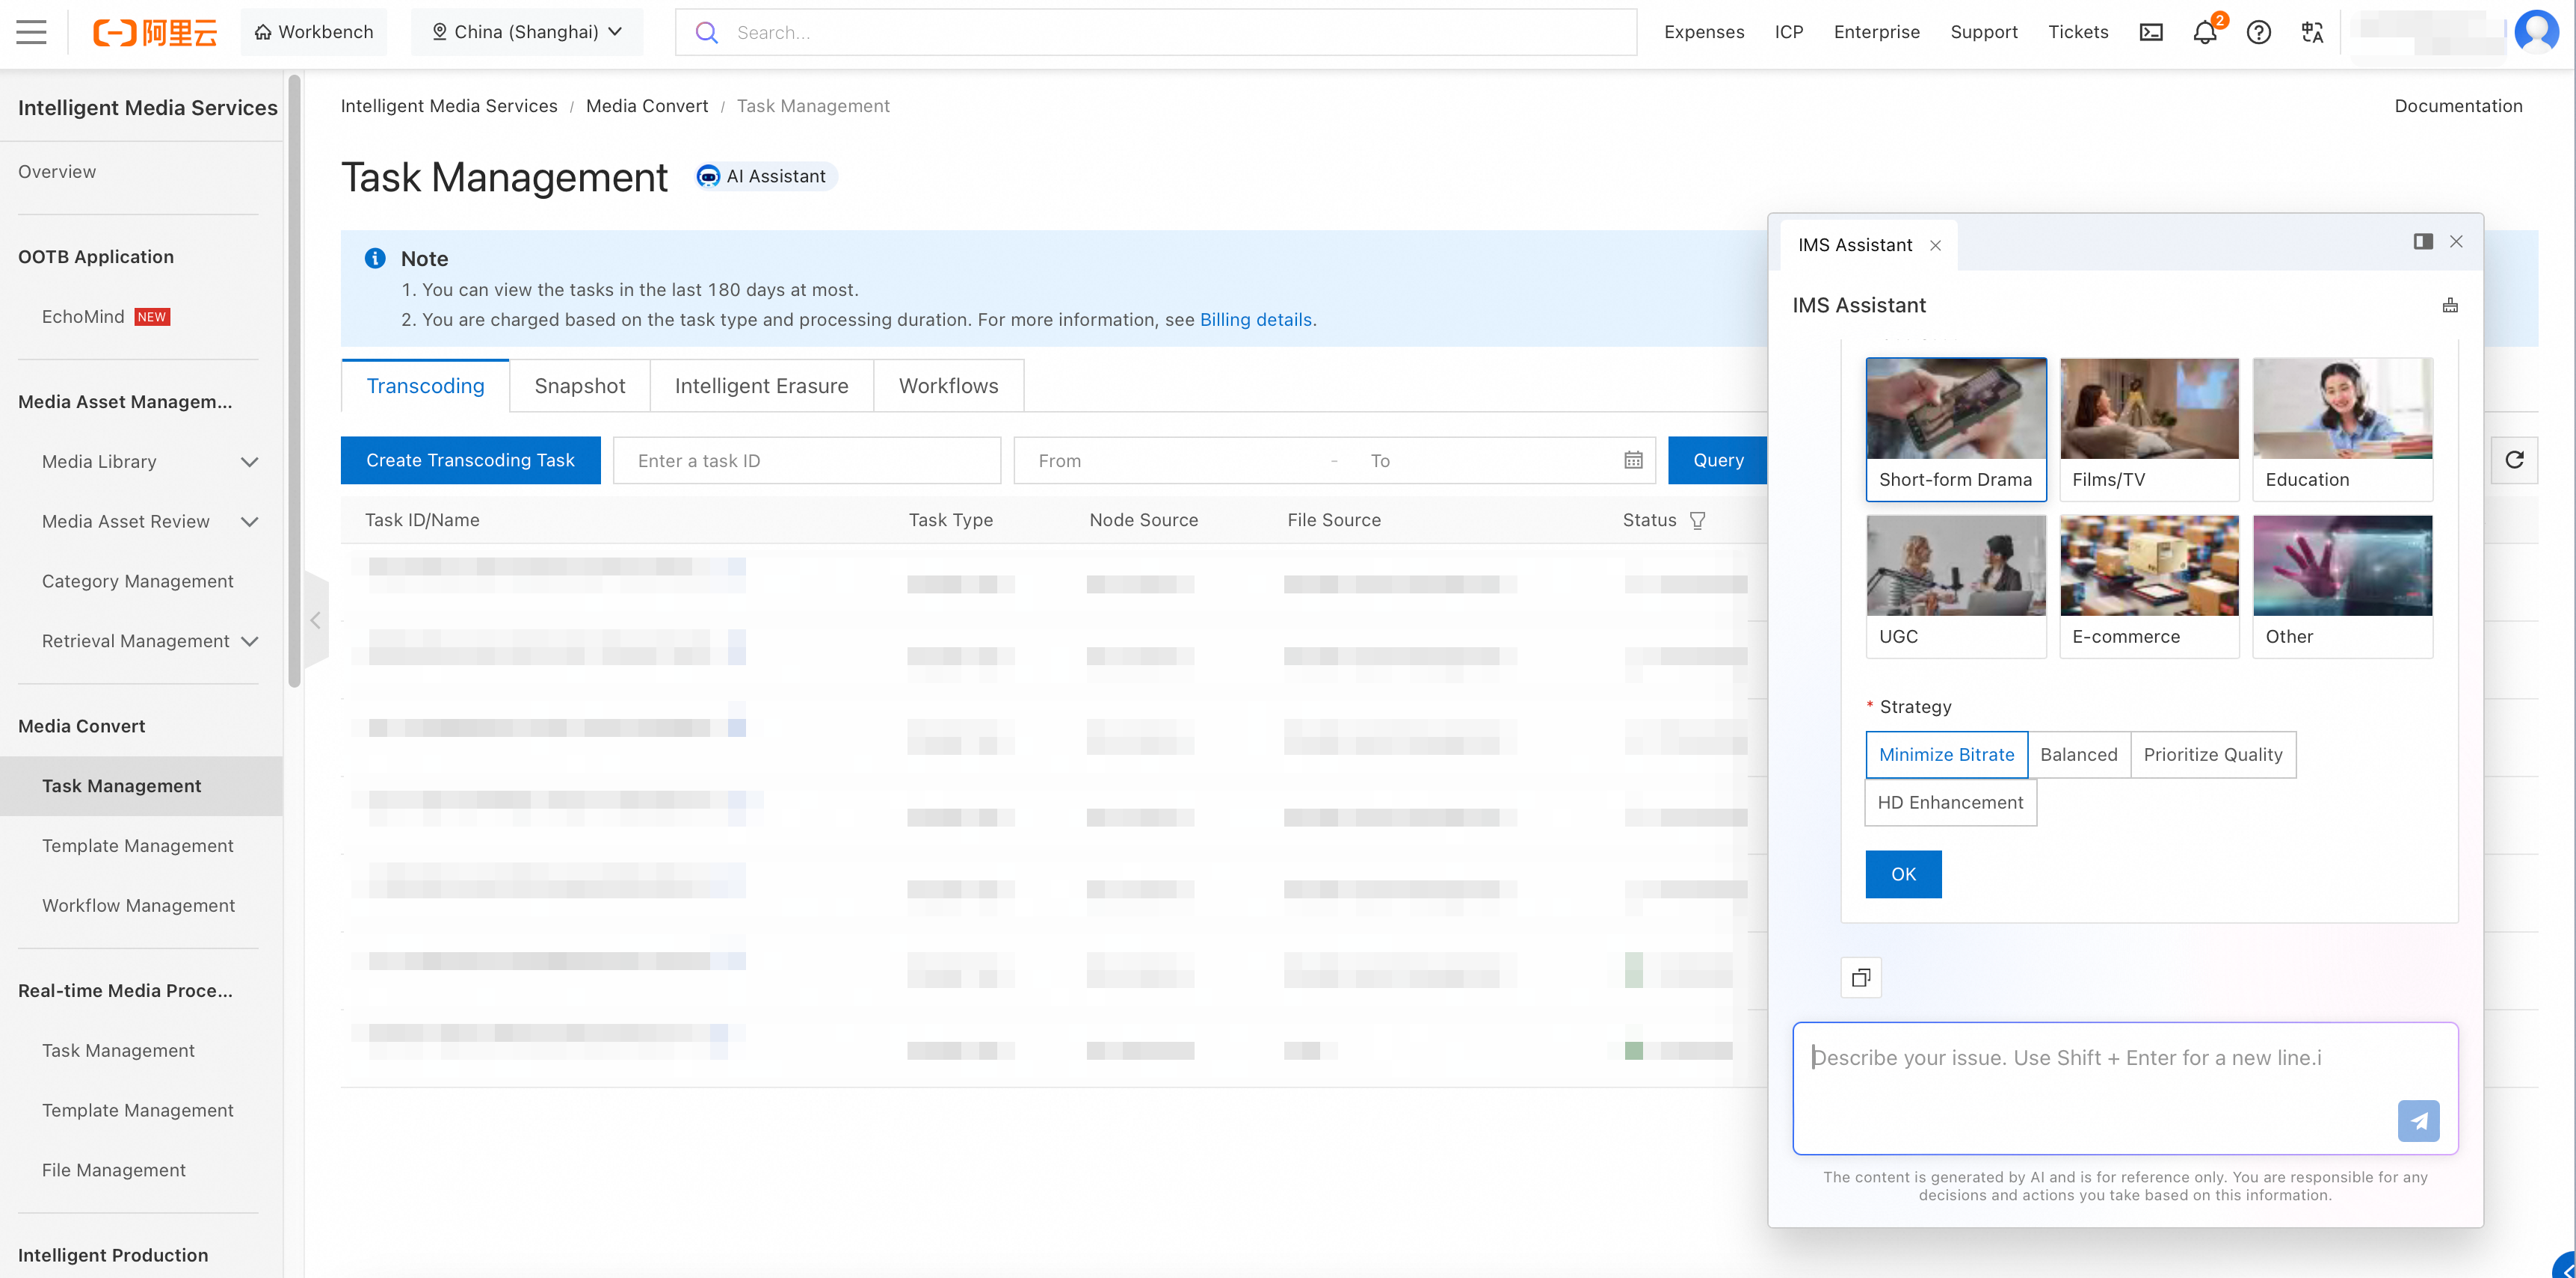
Task: Open the Intelligent Erasure tab
Action: coord(761,386)
